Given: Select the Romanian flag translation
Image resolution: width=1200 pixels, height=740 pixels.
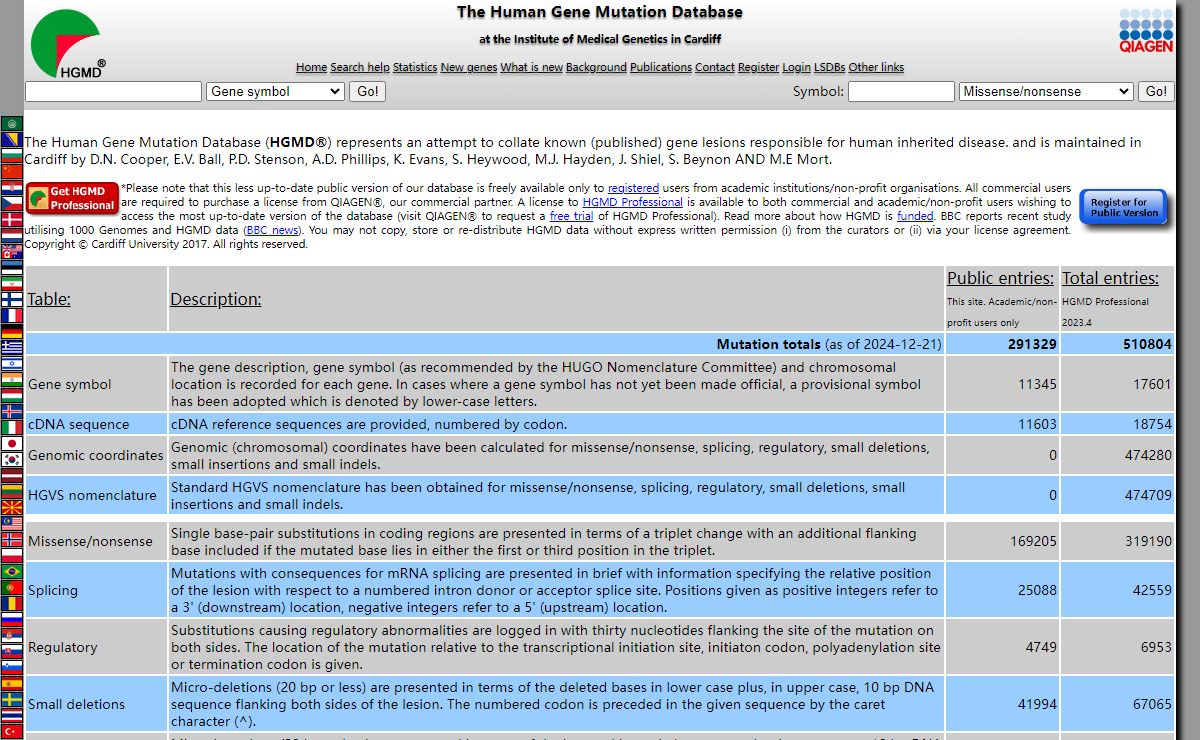Looking at the screenshot, I should point(12,603).
